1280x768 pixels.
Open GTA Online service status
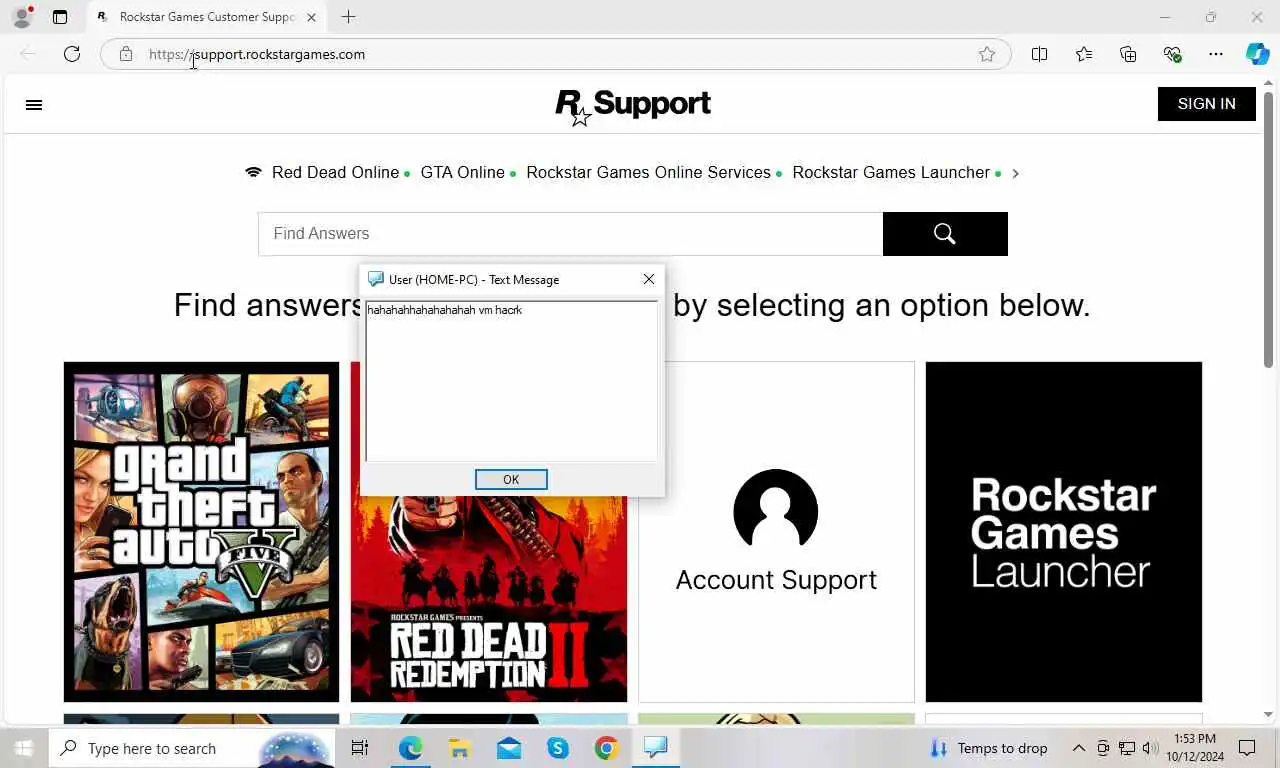tap(462, 173)
